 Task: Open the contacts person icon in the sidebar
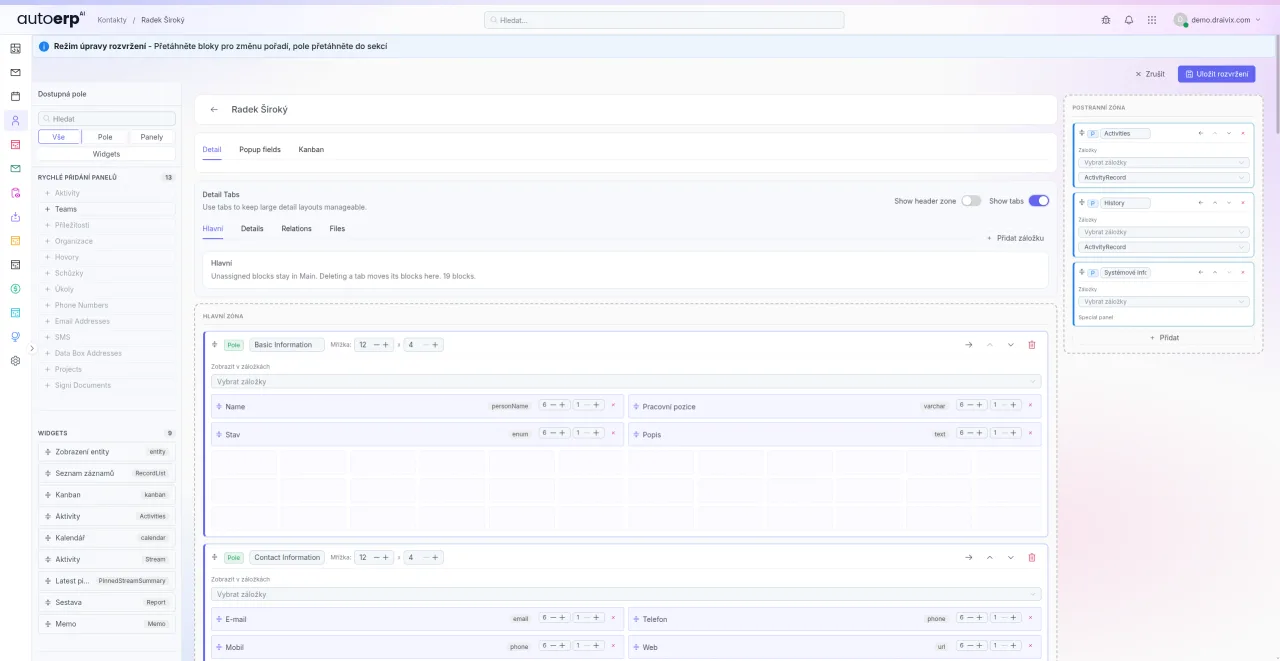(x=14, y=121)
